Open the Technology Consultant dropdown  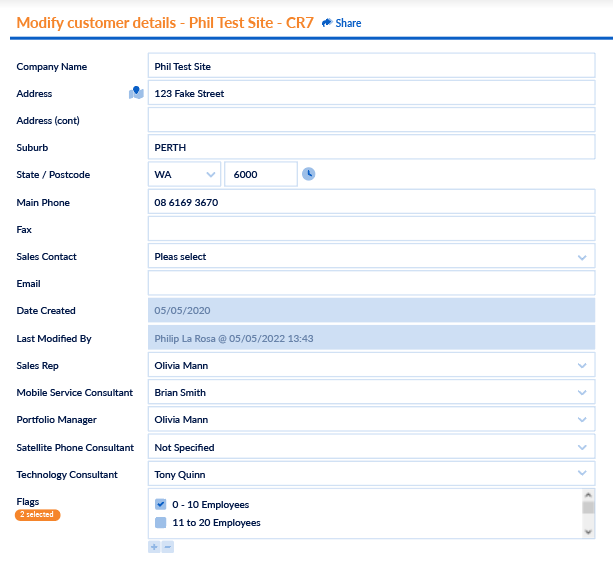tap(371, 474)
